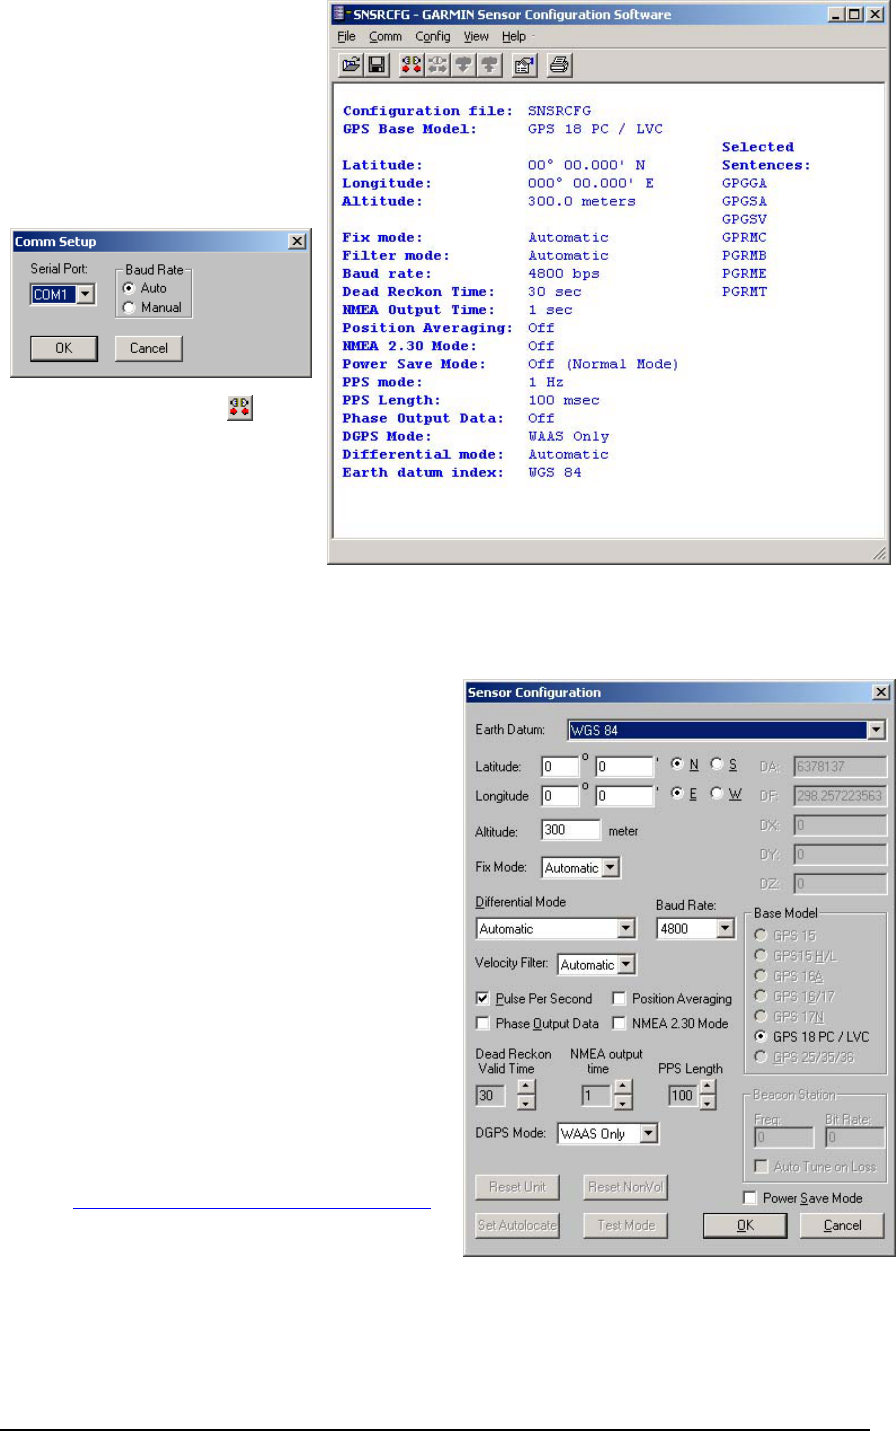896x1431 pixels.
Task: Click the SNSRCFG title bar application icon
Action: pos(340,14)
